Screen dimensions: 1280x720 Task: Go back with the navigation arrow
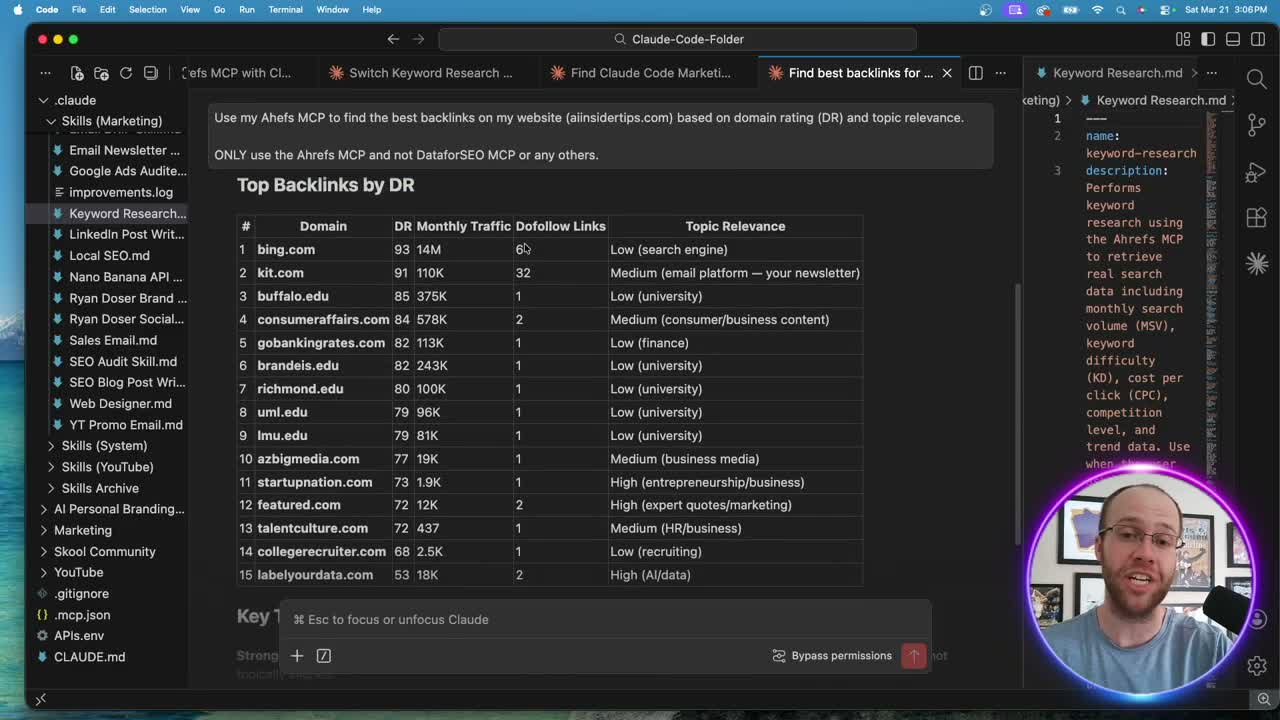click(393, 39)
